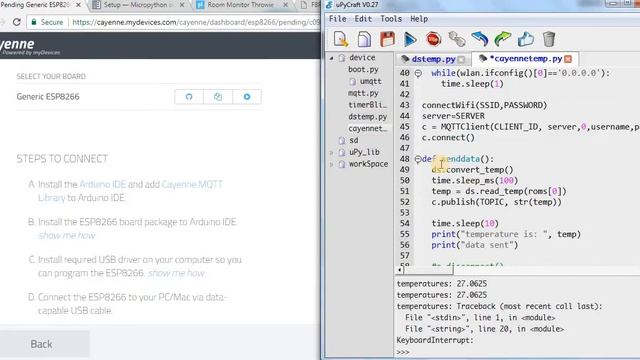Close the dstemp.py editor tab
The width and height of the screenshot is (640, 360).
[x=461, y=60]
